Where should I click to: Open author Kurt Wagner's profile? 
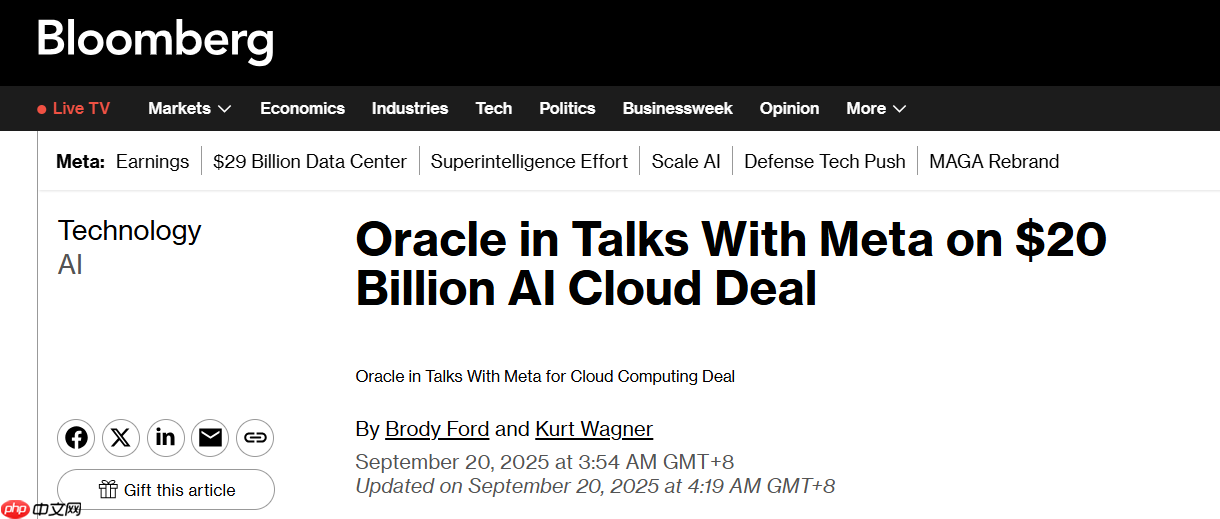coord(594,429)
